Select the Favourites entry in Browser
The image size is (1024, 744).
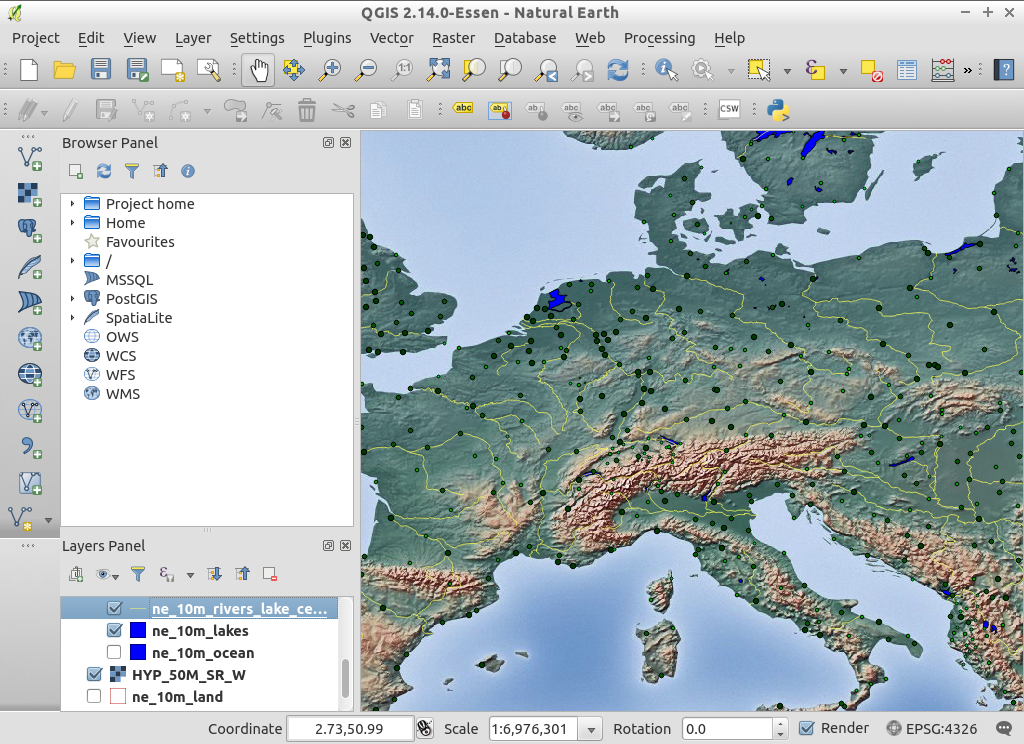tap(140, 242)
